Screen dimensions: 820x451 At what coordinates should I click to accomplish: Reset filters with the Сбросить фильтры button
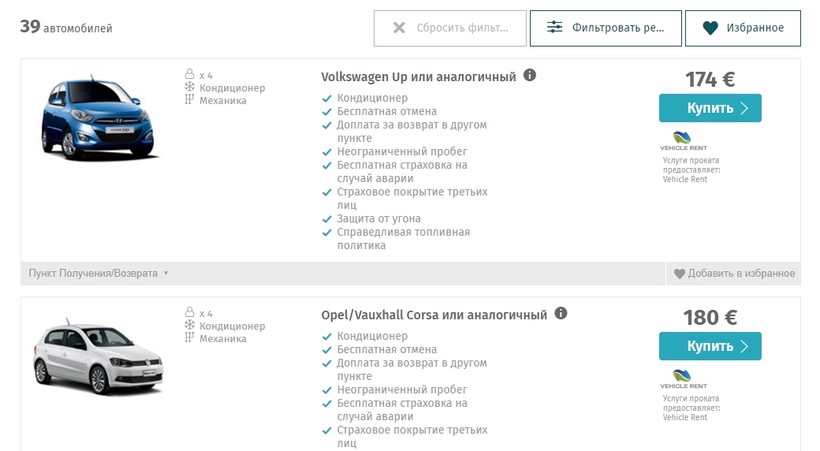pyautogui.click(x=448, y=28)
